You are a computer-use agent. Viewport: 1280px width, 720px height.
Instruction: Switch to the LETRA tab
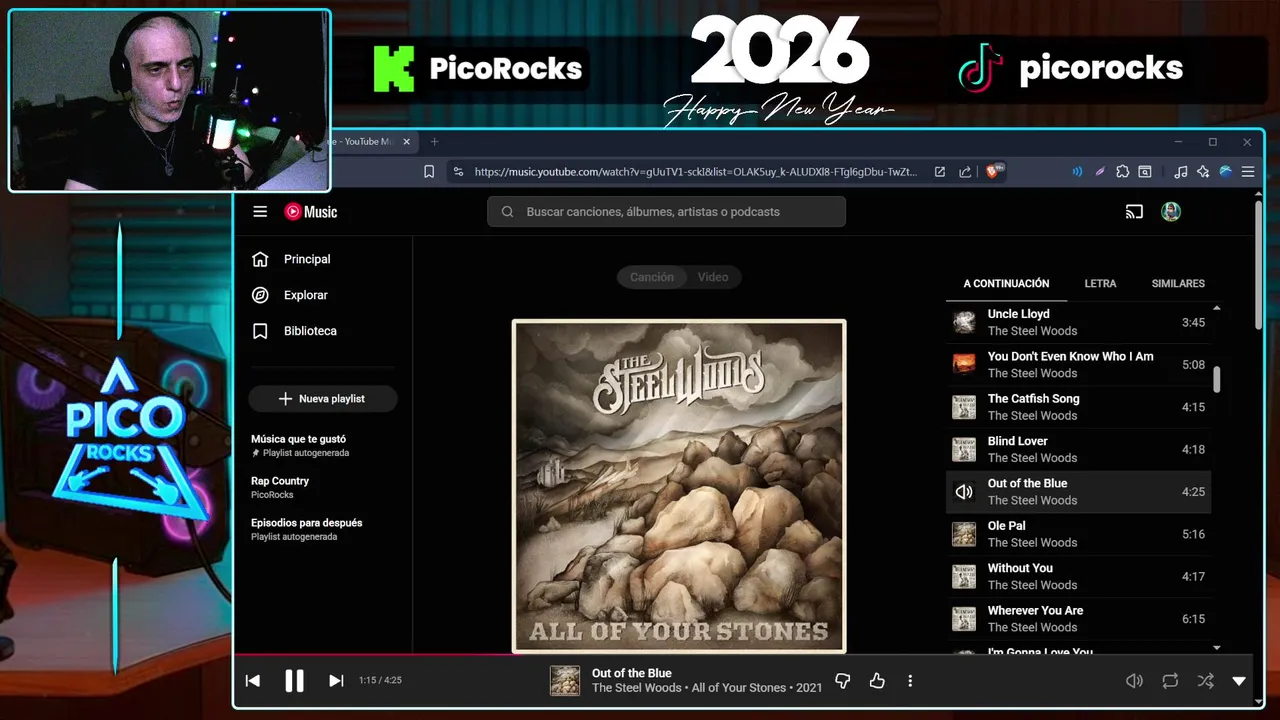pos(1100,284)
